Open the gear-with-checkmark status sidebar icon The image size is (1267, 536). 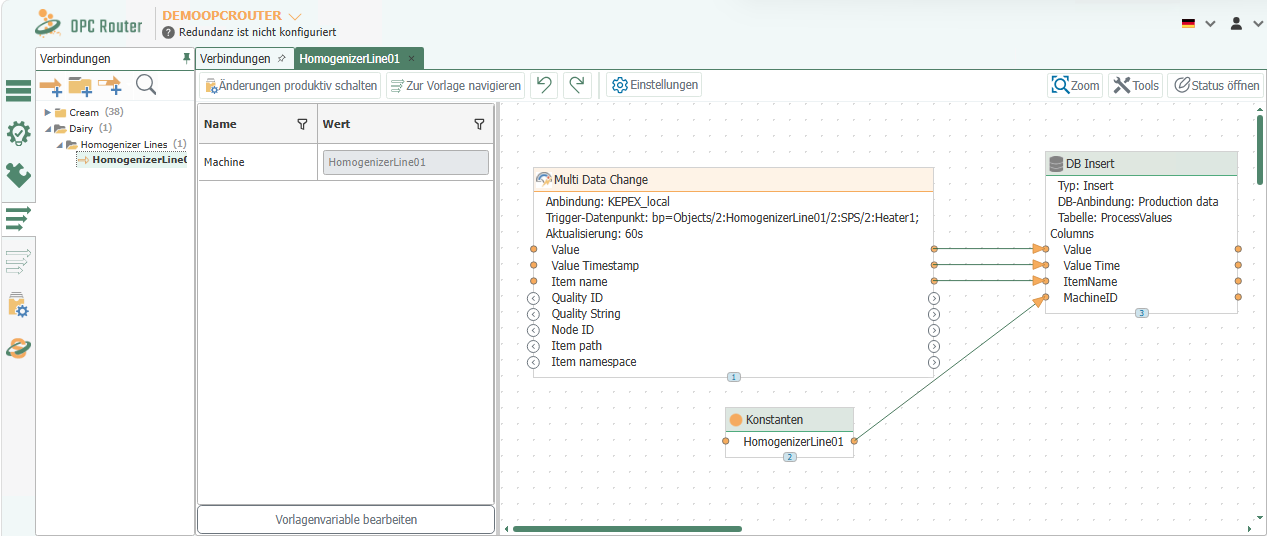[x=18, y=133]
